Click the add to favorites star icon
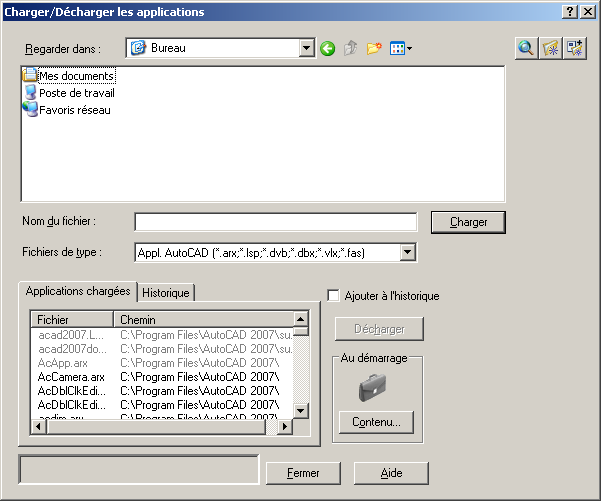This screenshot has height=501, width=601. pos(550,48)
